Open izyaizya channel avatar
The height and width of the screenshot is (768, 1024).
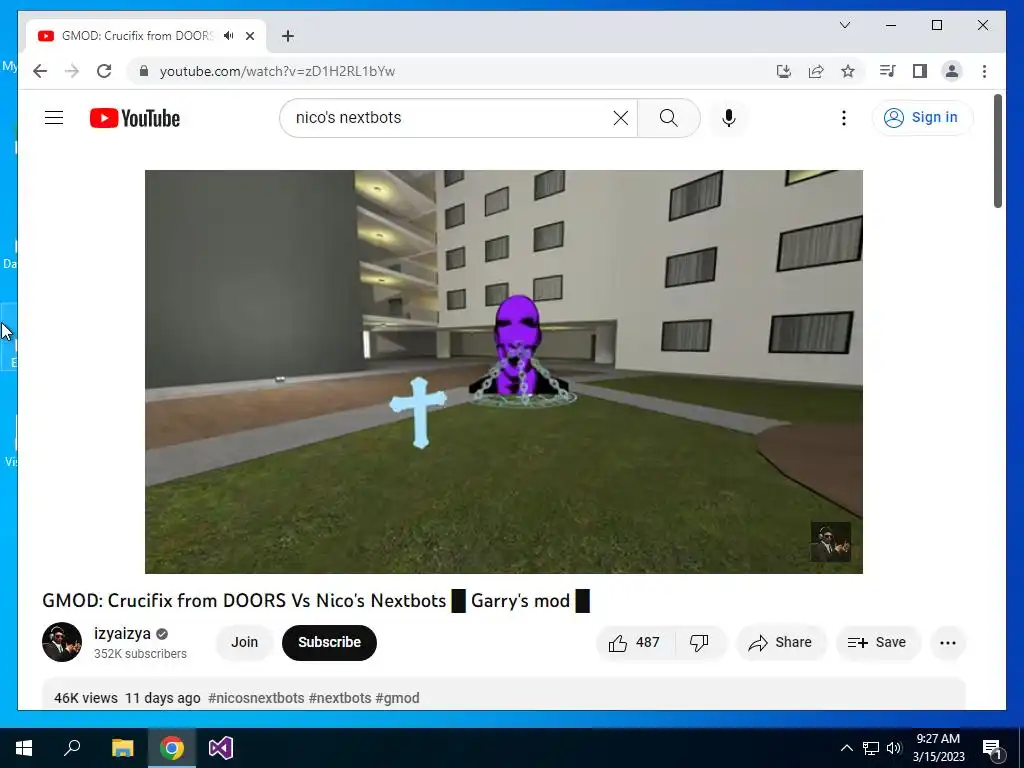[x=62, y=642]
